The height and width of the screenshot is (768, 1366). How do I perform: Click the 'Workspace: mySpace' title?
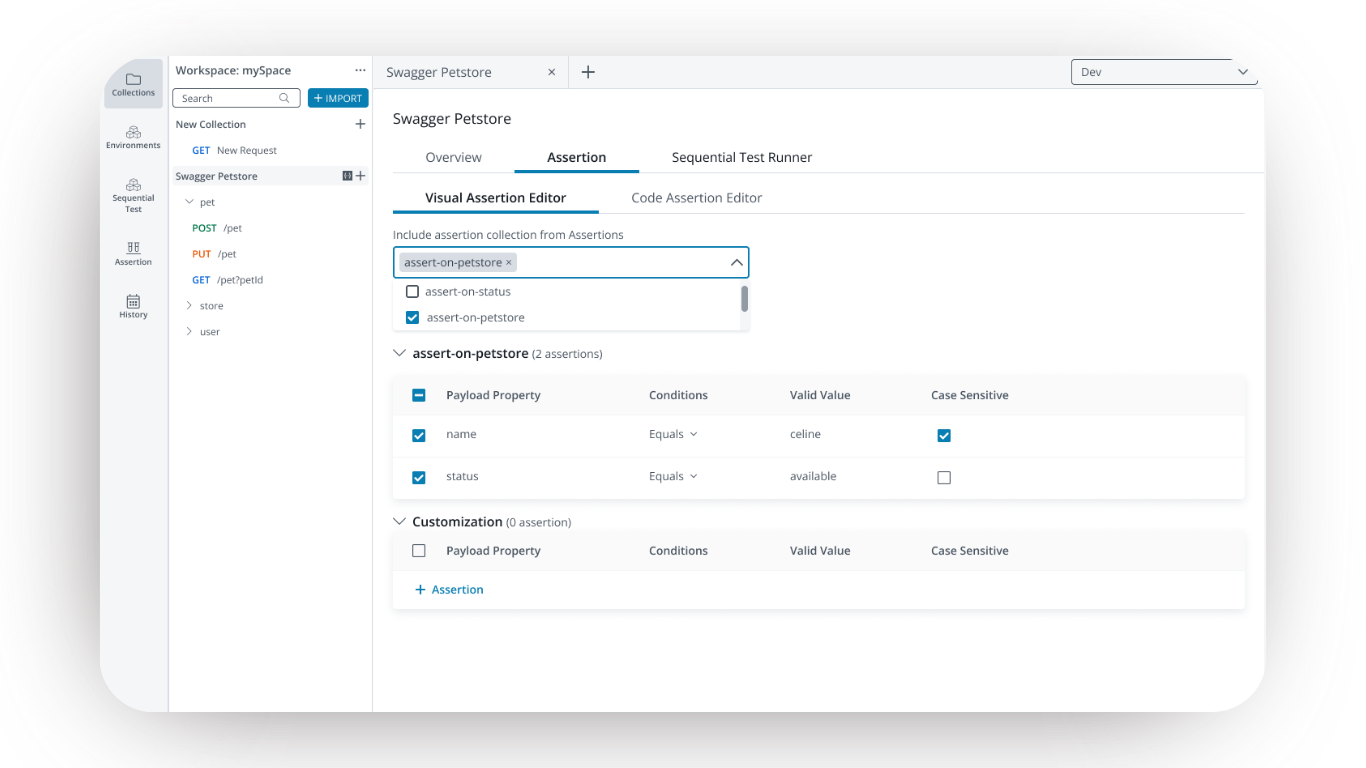[x=233, y=71]
